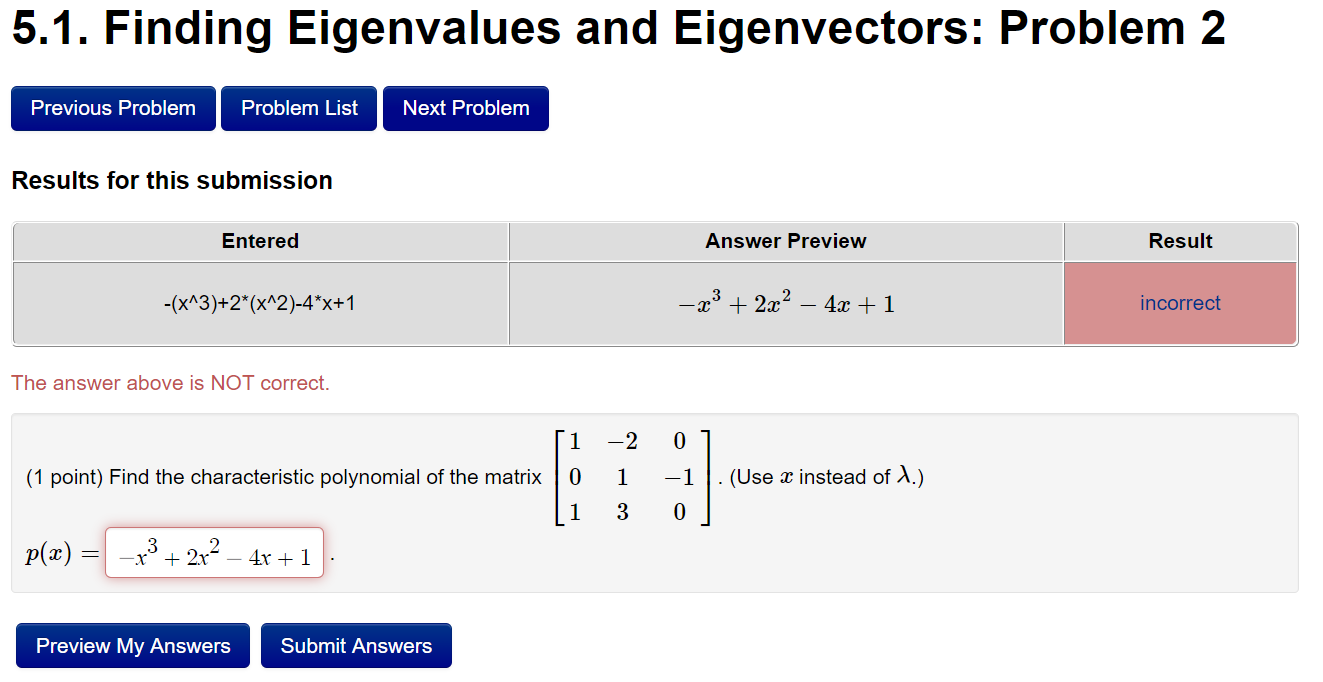Click the (1 point) label
The width and height of the screenshot is (1323, 682).
coord(55,477)
